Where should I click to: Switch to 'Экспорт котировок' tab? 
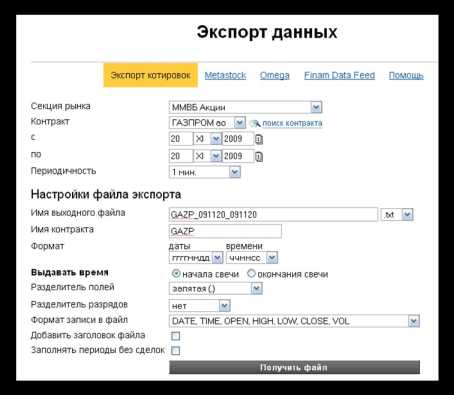point(150,75)
